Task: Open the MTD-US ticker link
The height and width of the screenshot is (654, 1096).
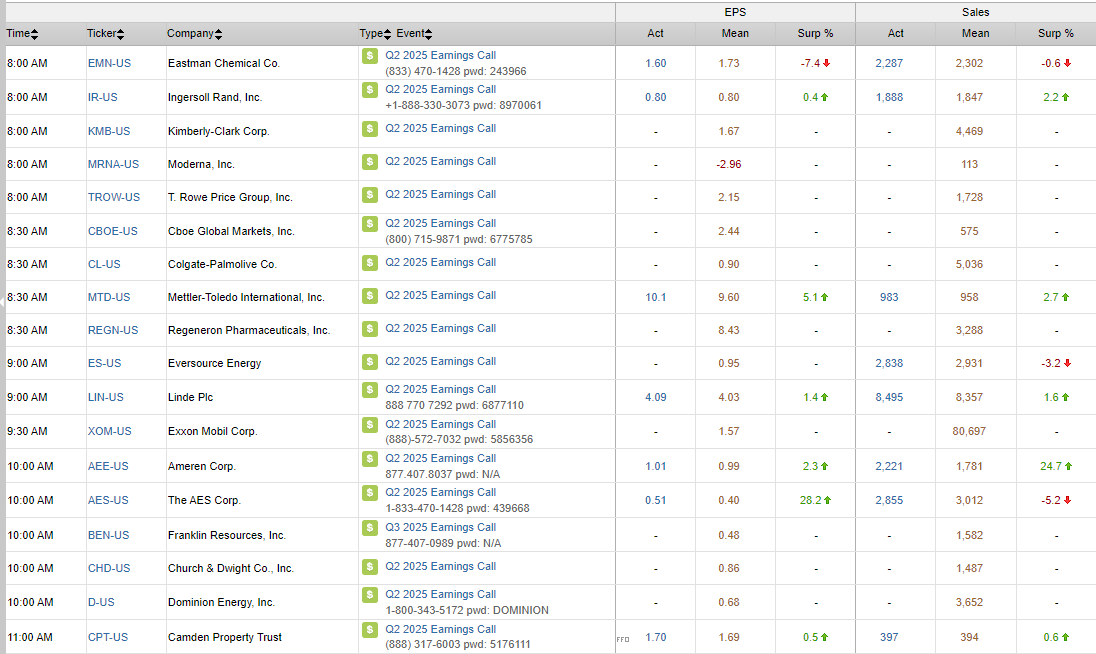Action: 109,297
